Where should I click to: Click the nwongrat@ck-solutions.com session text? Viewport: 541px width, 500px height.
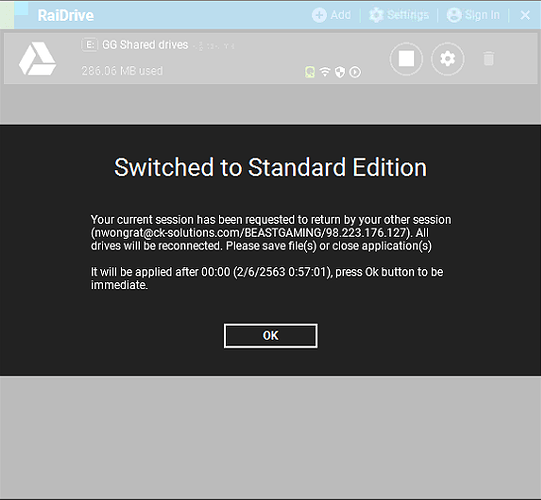251,233
